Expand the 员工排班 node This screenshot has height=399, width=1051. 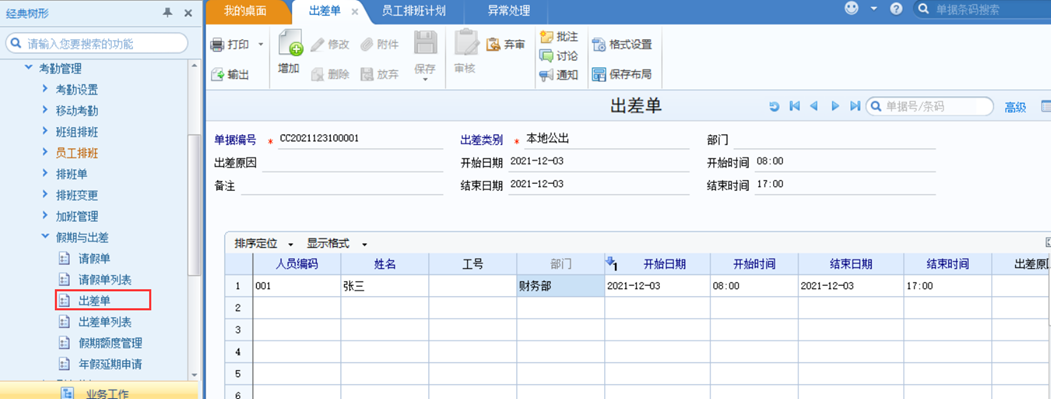pyautogui.click(x=45, y=153)
